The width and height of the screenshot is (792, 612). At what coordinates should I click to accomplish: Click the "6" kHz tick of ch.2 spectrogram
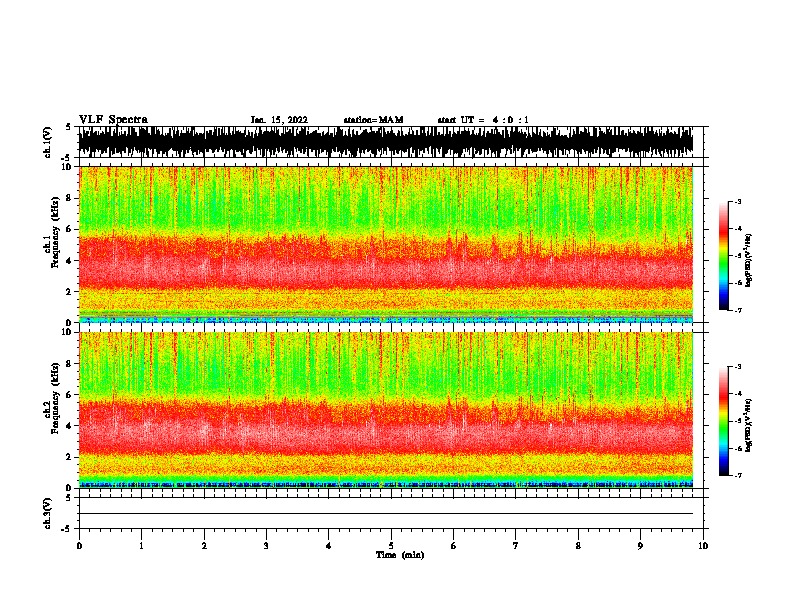71,395
